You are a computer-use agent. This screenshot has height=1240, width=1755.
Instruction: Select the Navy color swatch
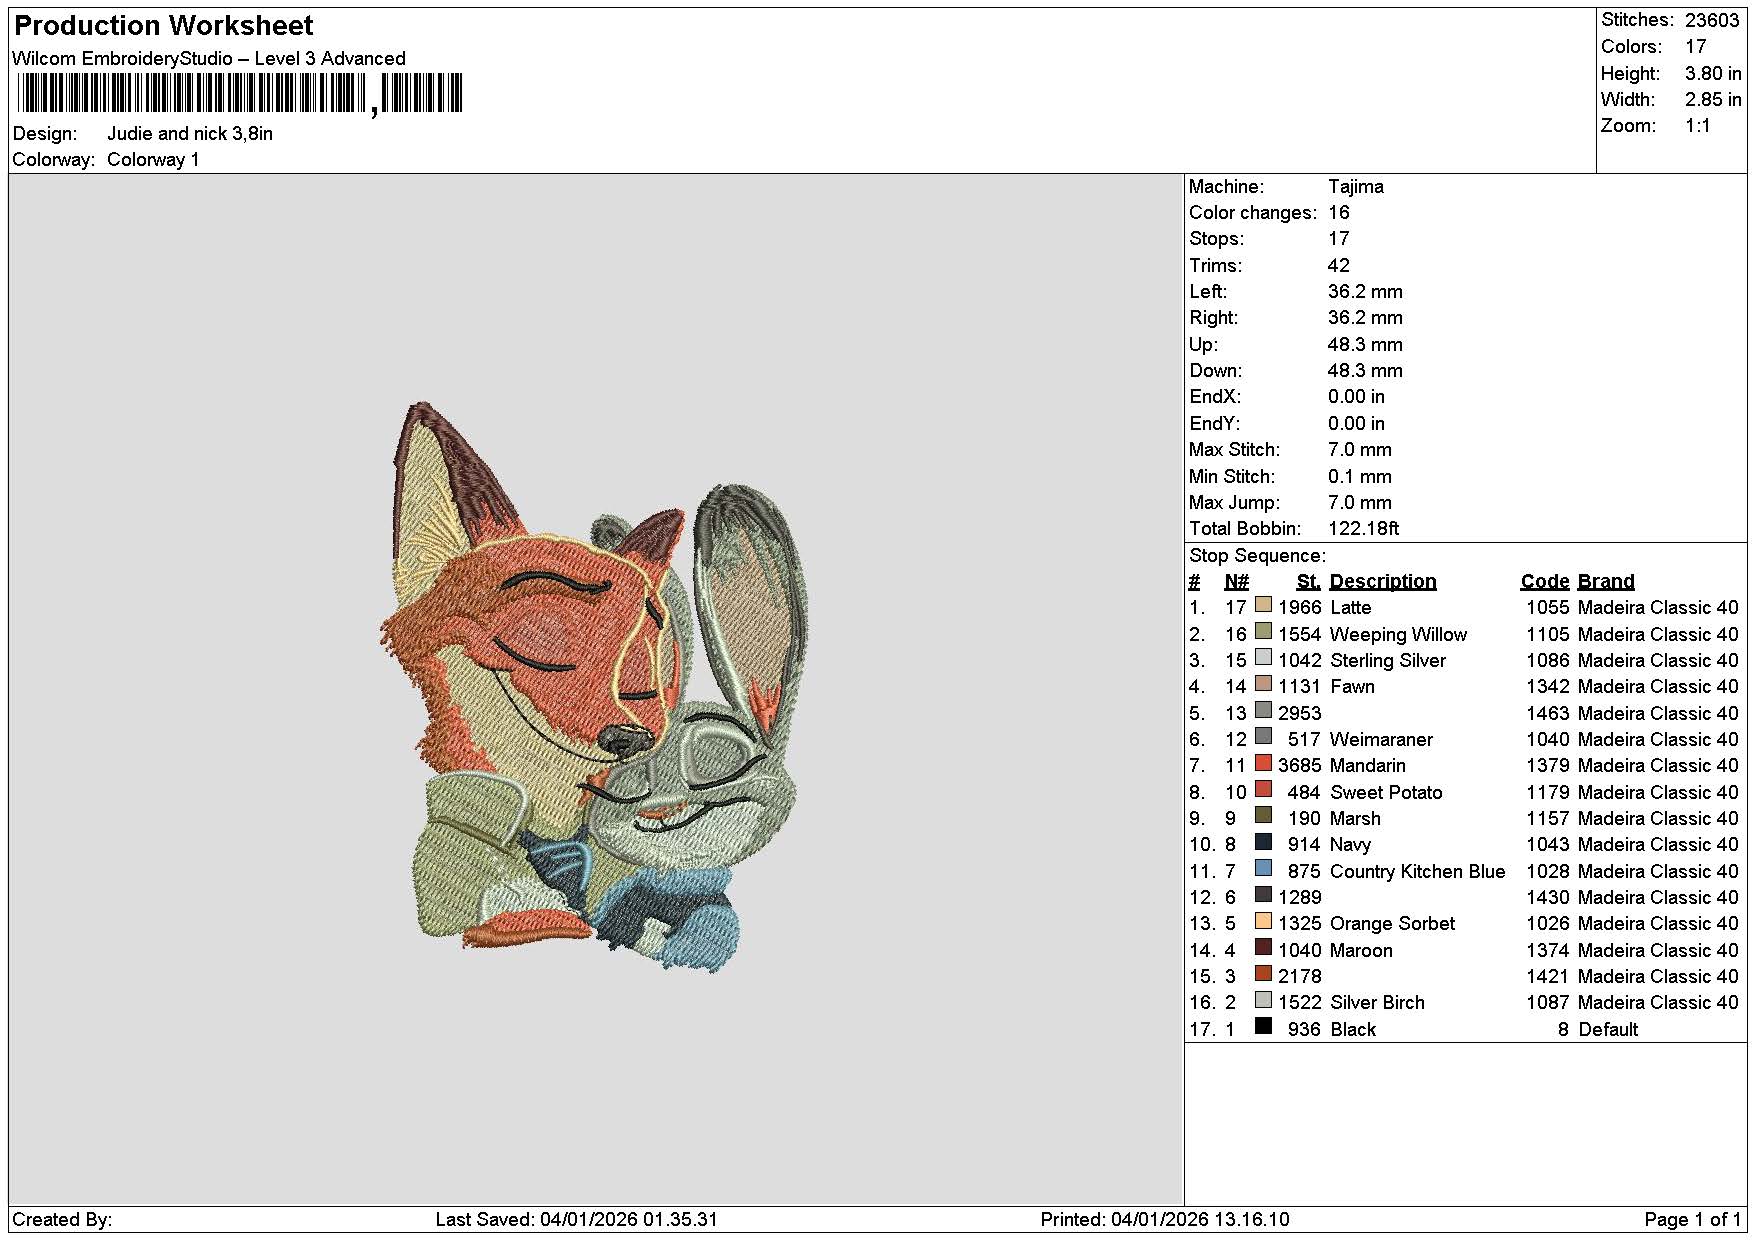coord(1263,843)
